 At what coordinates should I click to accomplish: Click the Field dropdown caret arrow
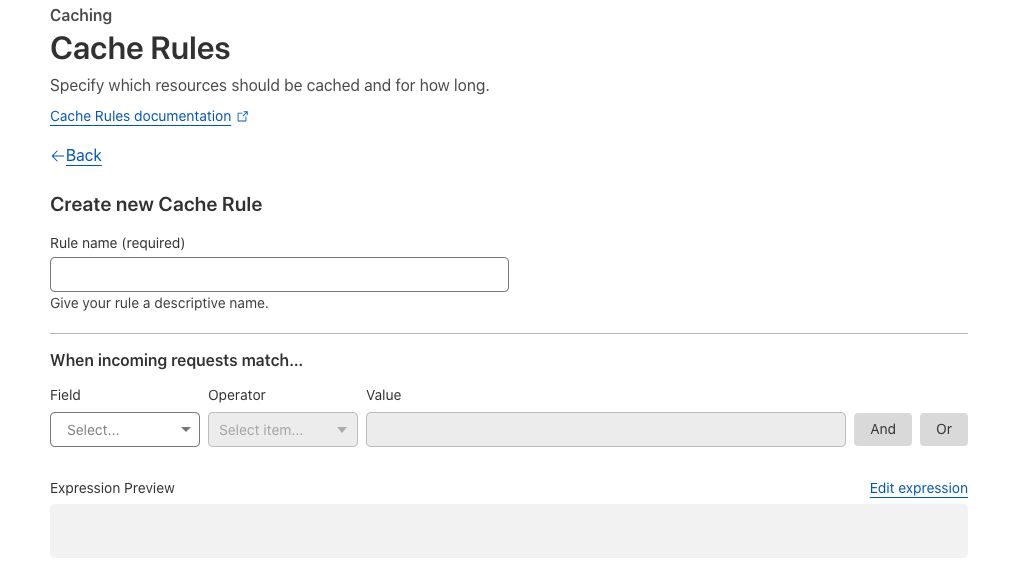point(186,430)
